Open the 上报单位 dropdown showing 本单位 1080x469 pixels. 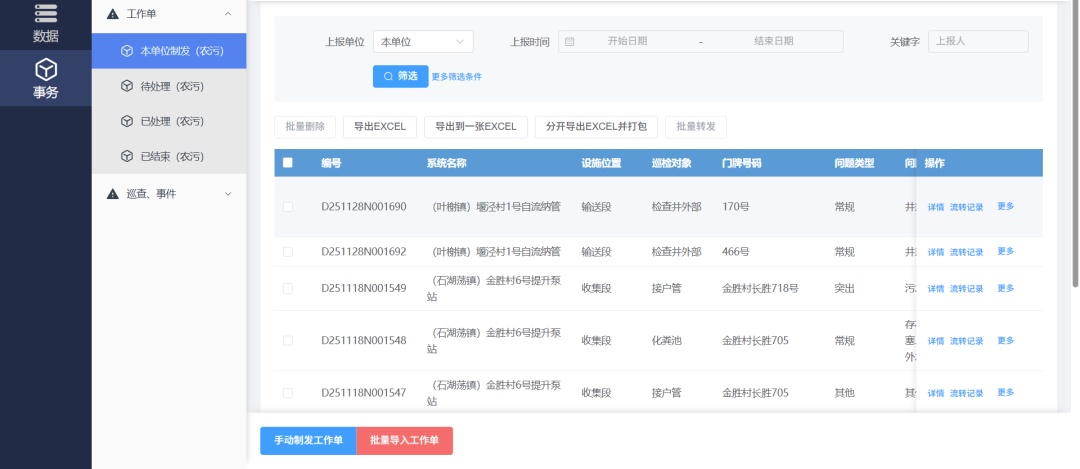click(x=423, y=41)
